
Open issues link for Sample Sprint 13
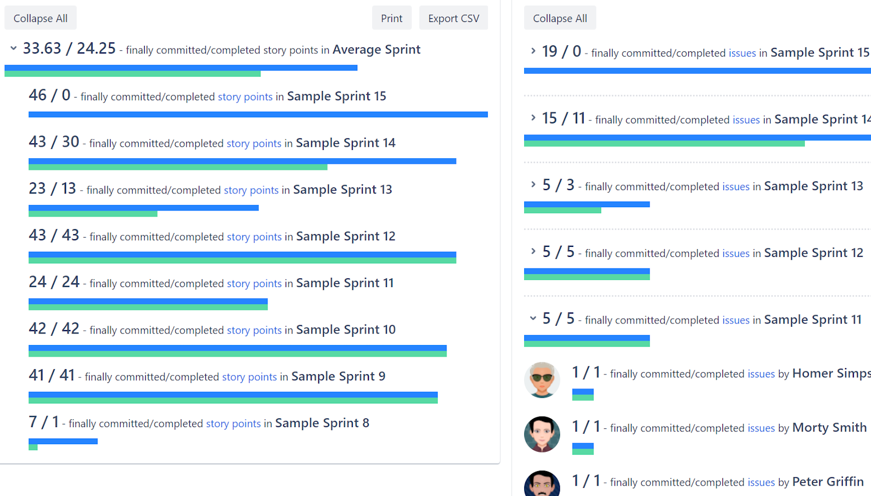point(735,187)
